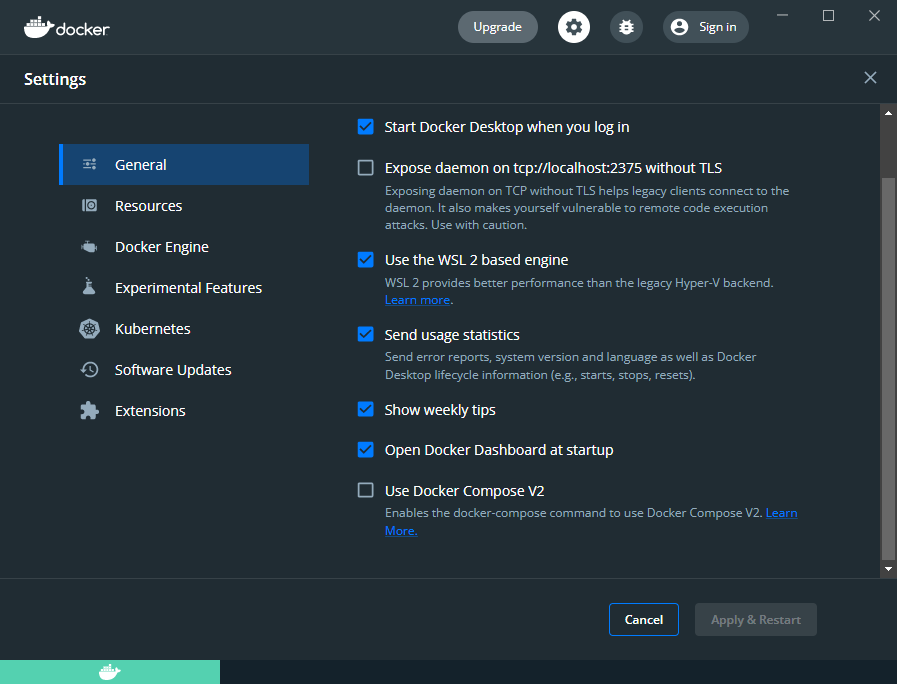Disable Start Docker Desktop when you log in

click(365, 127)
